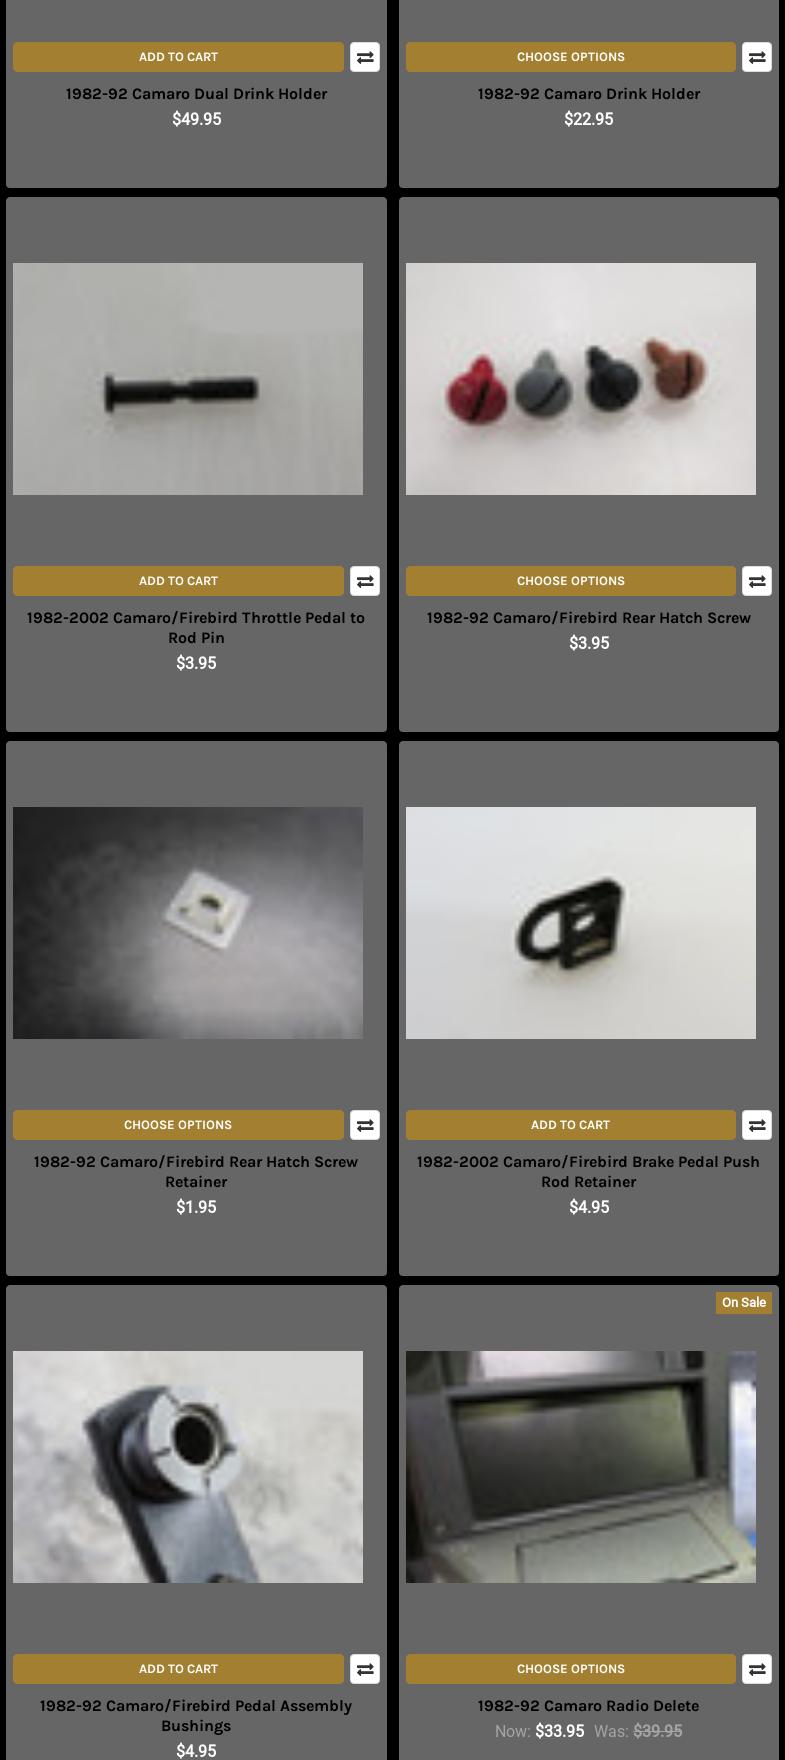
Task: Open Brake Pedal Push Rod Retainer title link
Action: click(x=588, y=1171)
